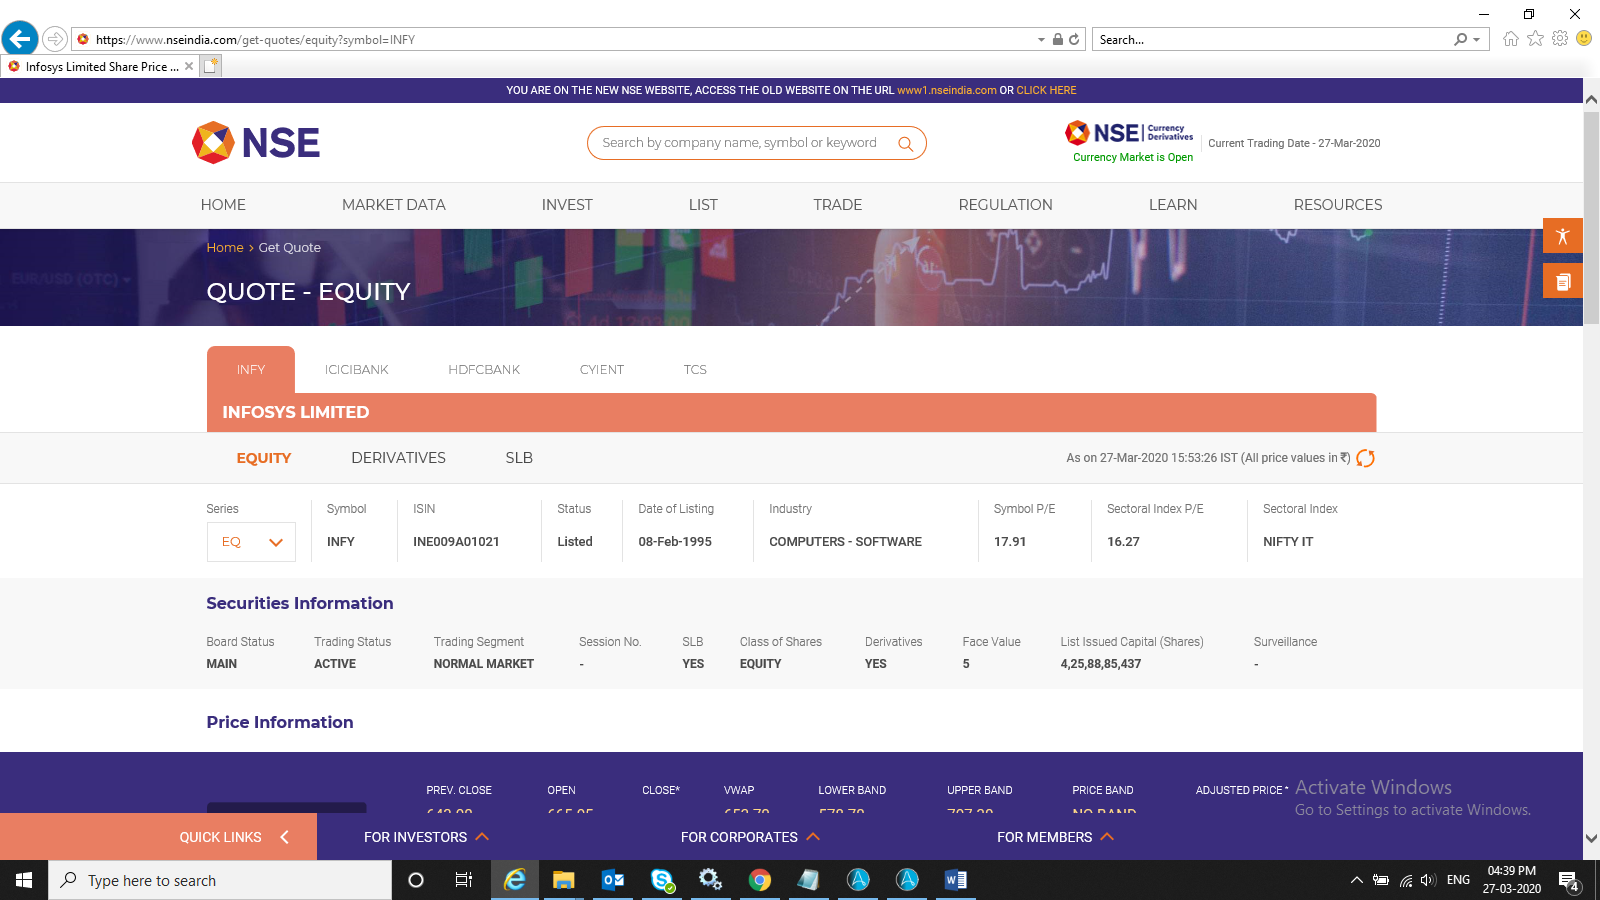This screenshot has height=900, width=1600.
Task: Open Google Chrome from taskbar
Action: [760, 880]
